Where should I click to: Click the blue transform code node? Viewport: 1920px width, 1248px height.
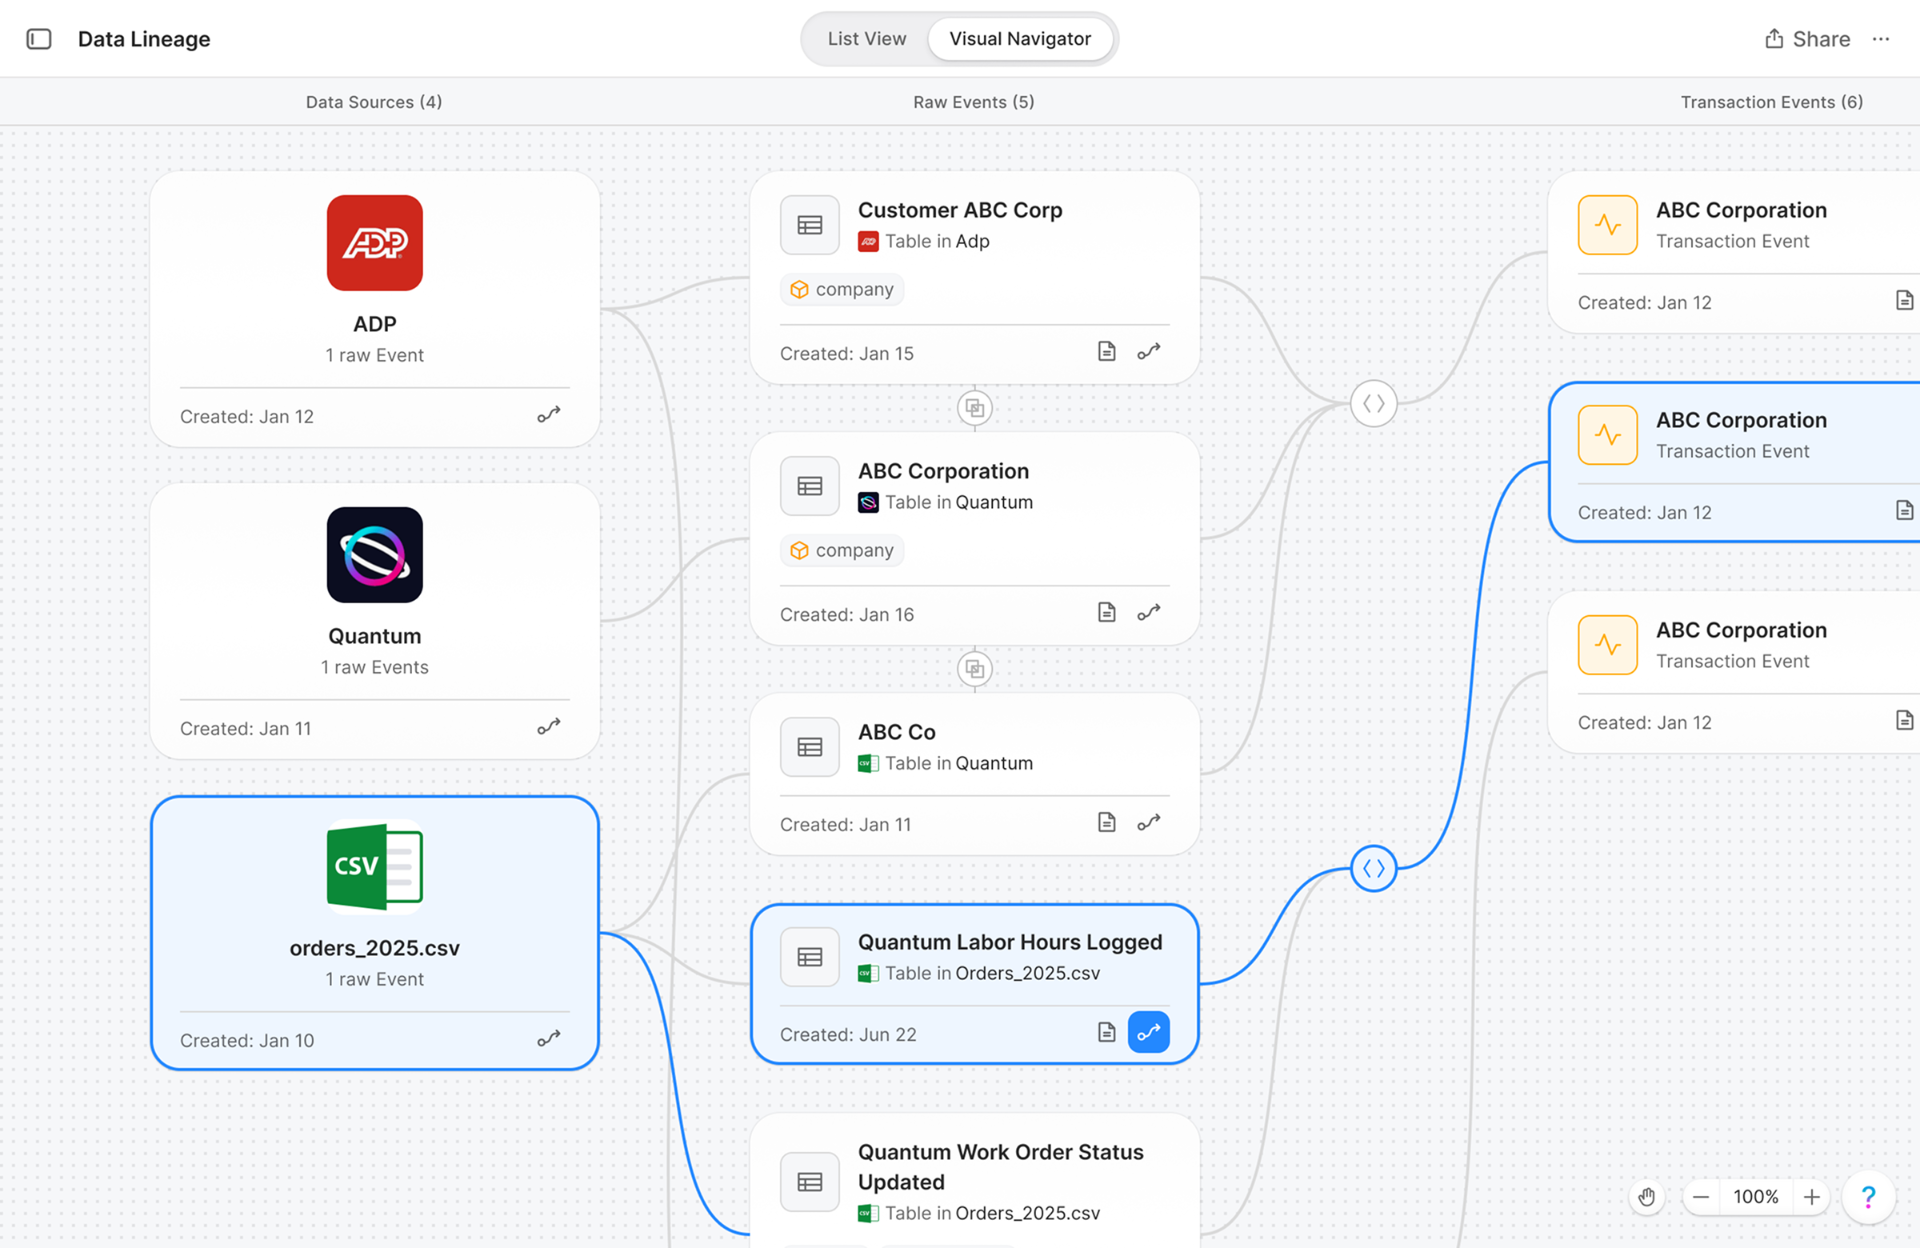click(1374, 868)
